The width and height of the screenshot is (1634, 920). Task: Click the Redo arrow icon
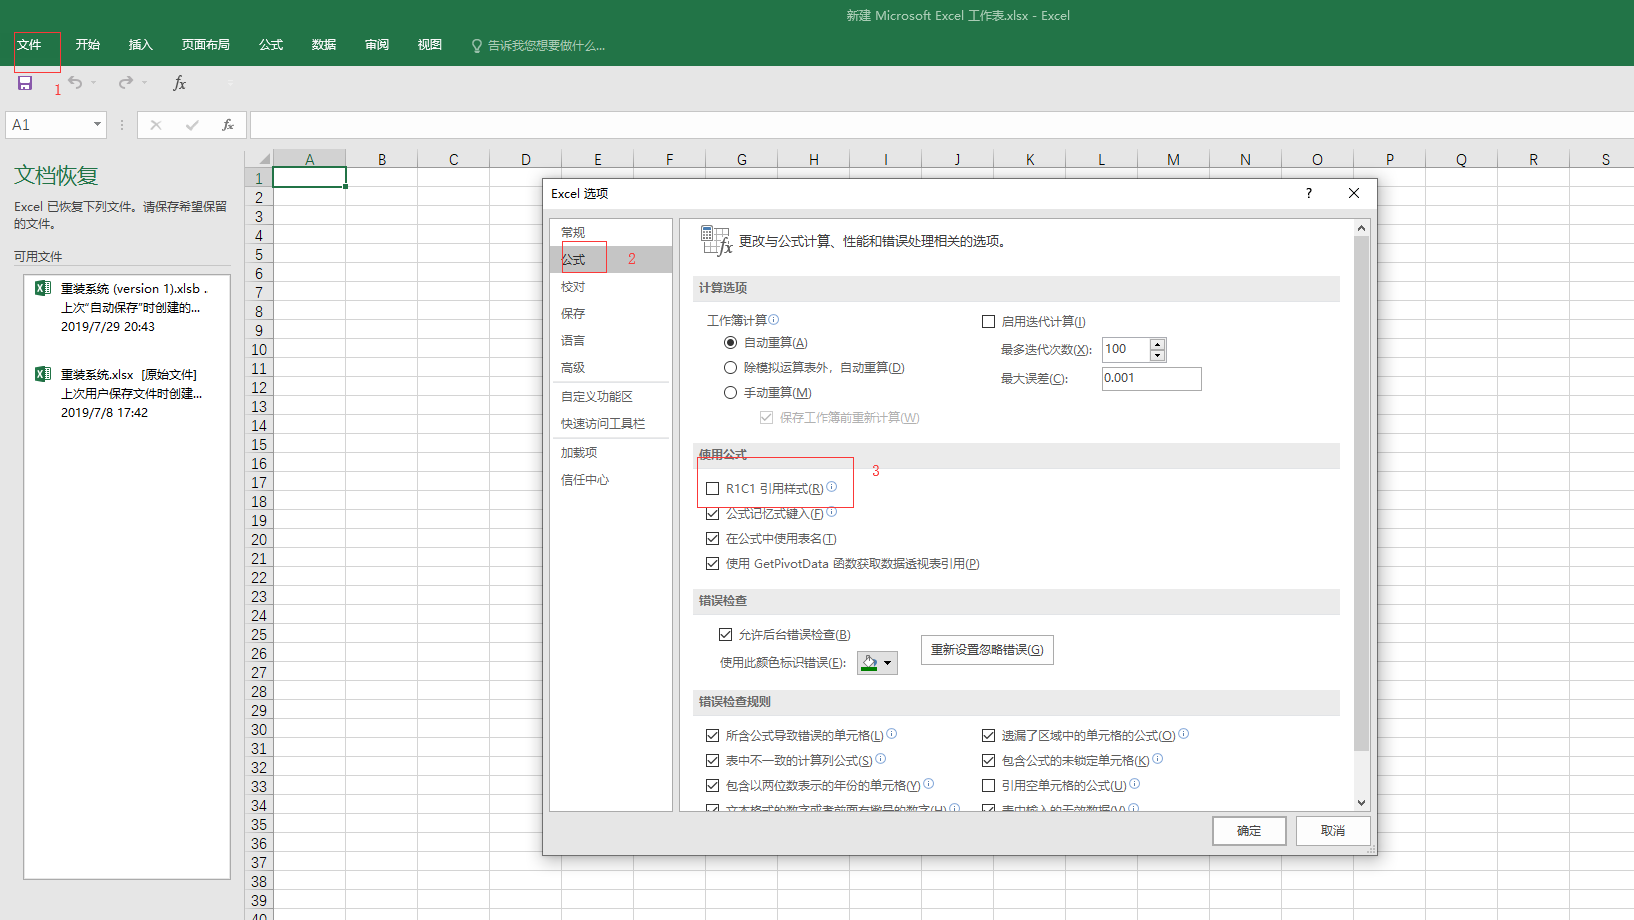(x=125, y=83)
